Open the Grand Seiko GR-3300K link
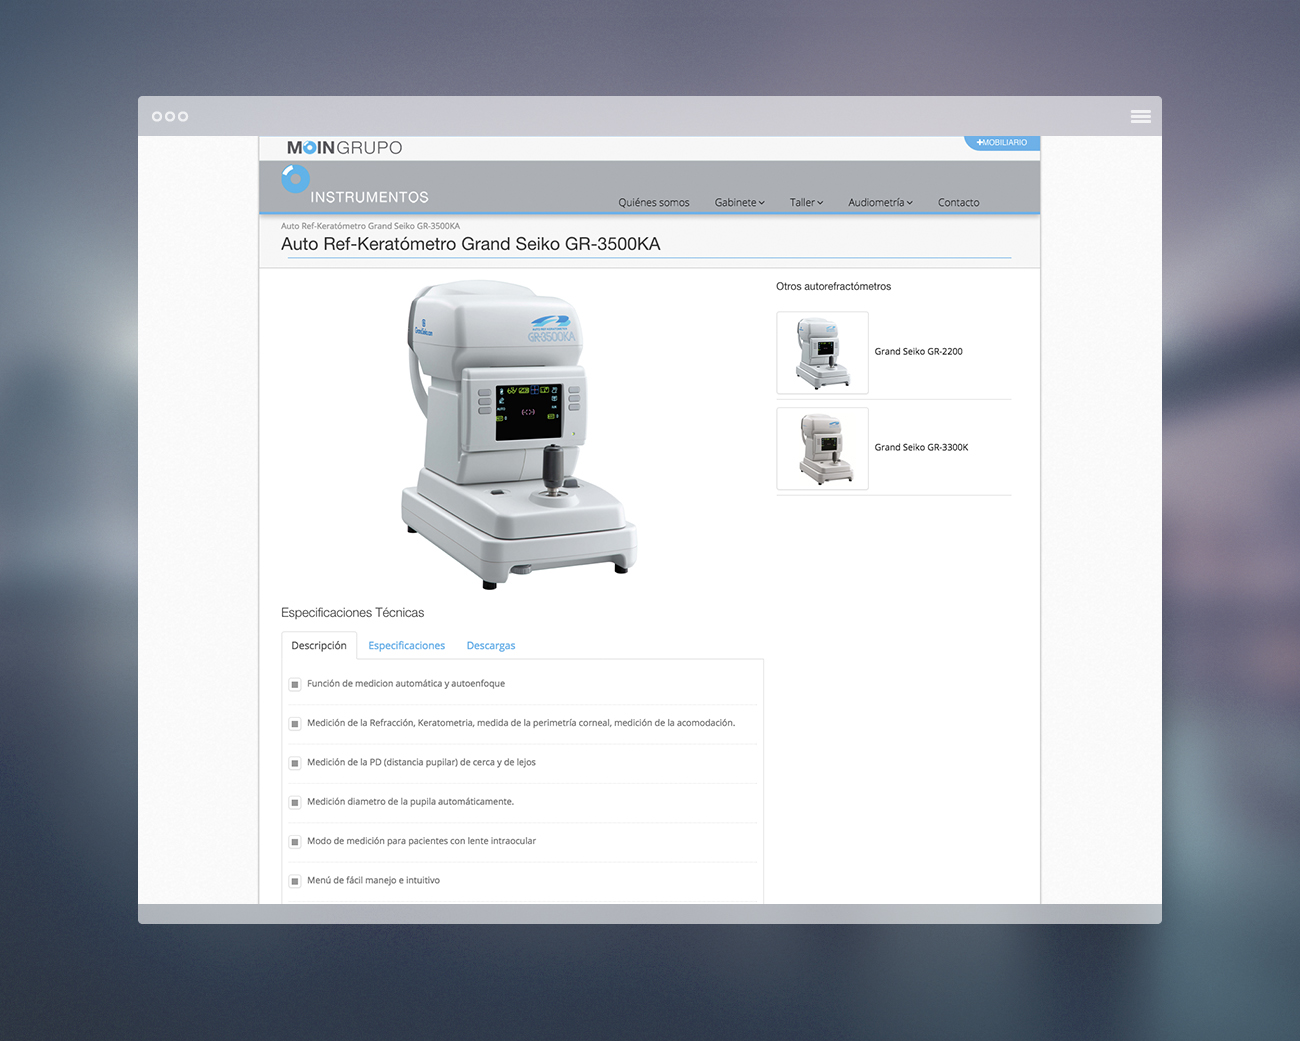This screenshot has height=1041, width=1300. 921,448
